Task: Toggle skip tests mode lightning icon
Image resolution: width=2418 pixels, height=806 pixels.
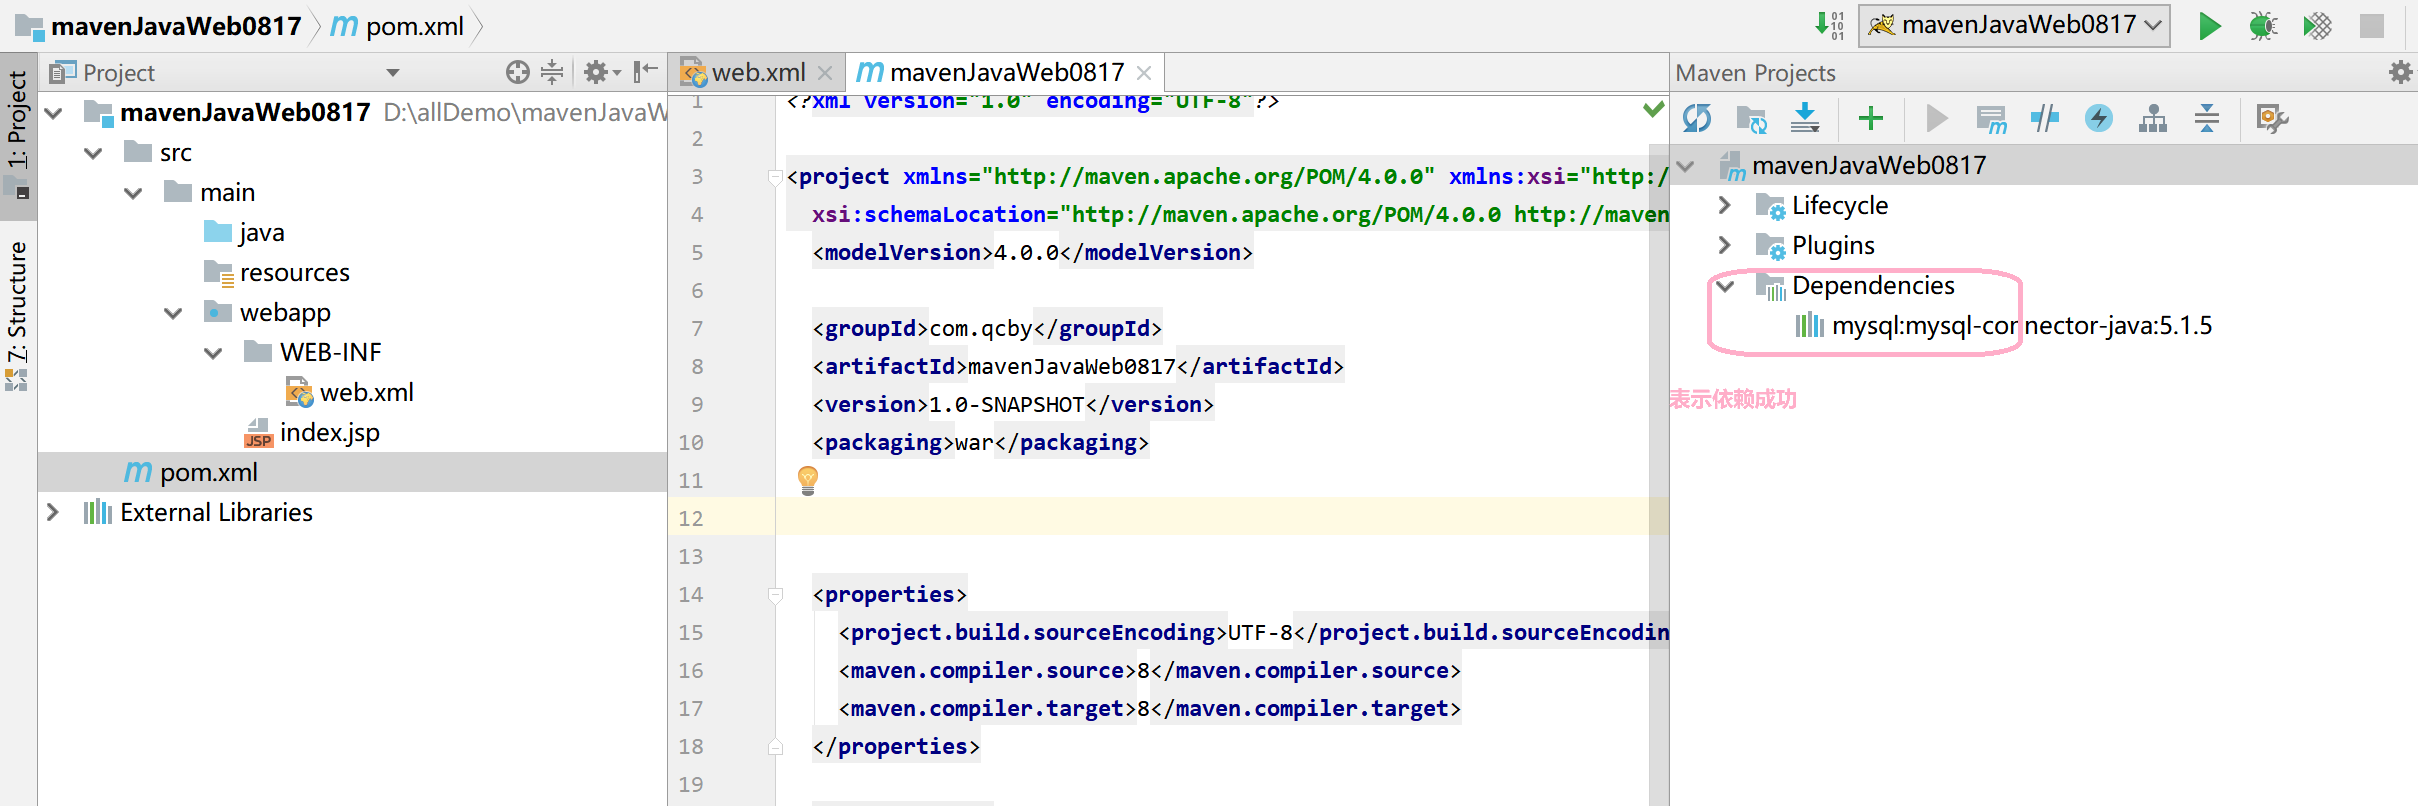Action: [2098, 118]
